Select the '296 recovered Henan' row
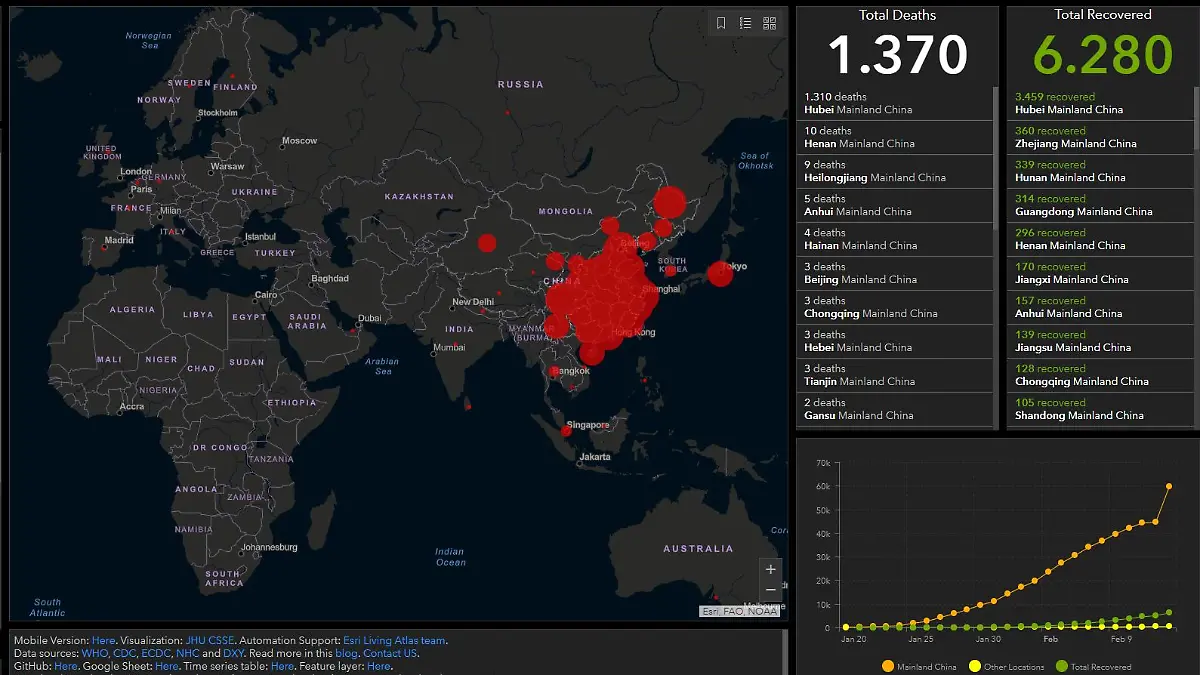The width and height of the screenshot is (1200, 675). 1100,240
